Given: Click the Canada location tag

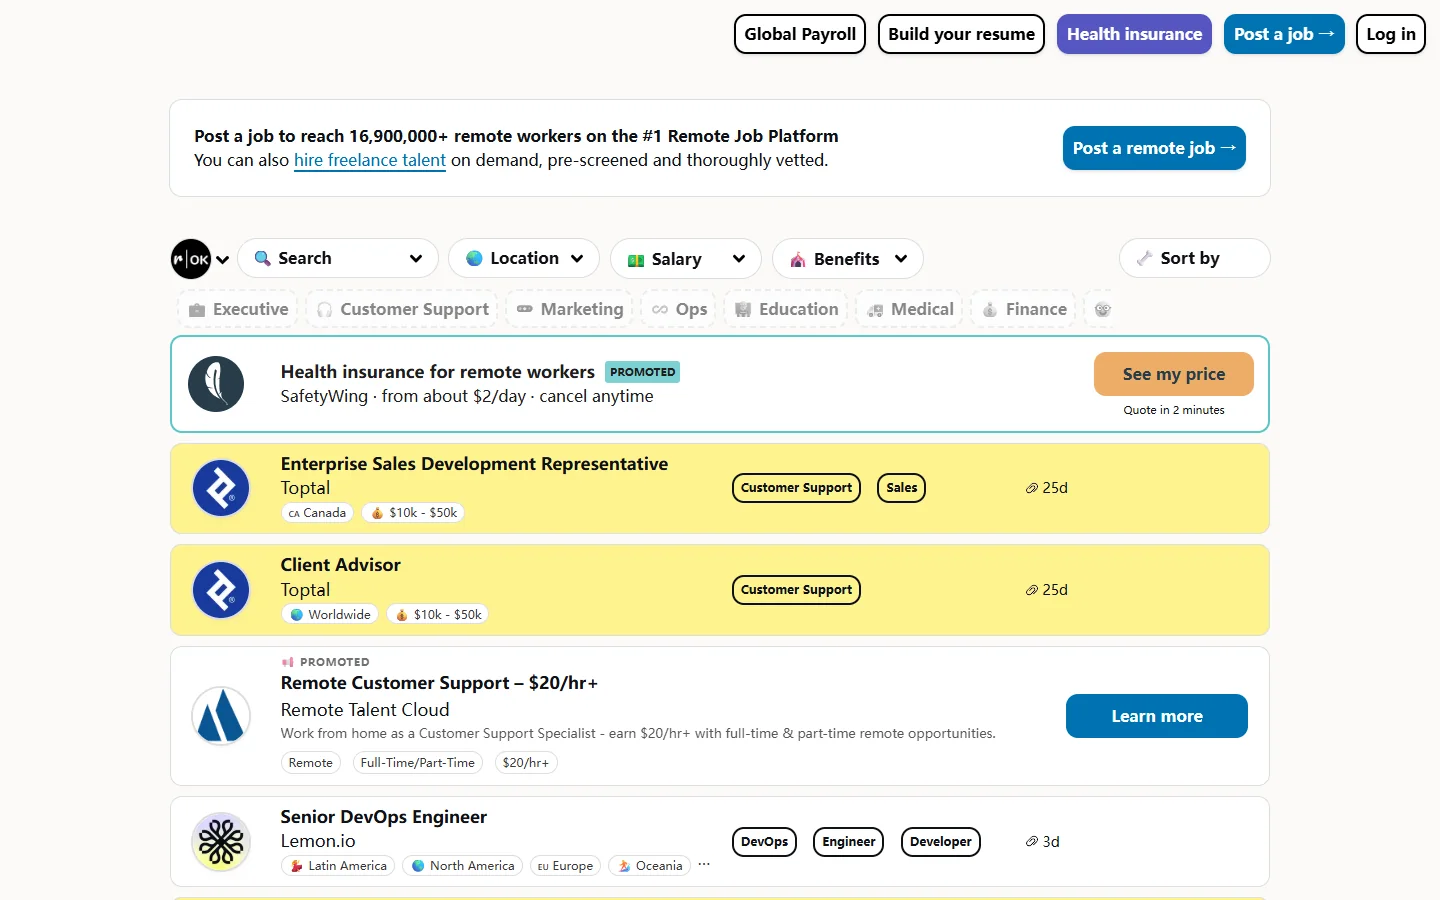Looking at the screenshot, I should 317,513.
